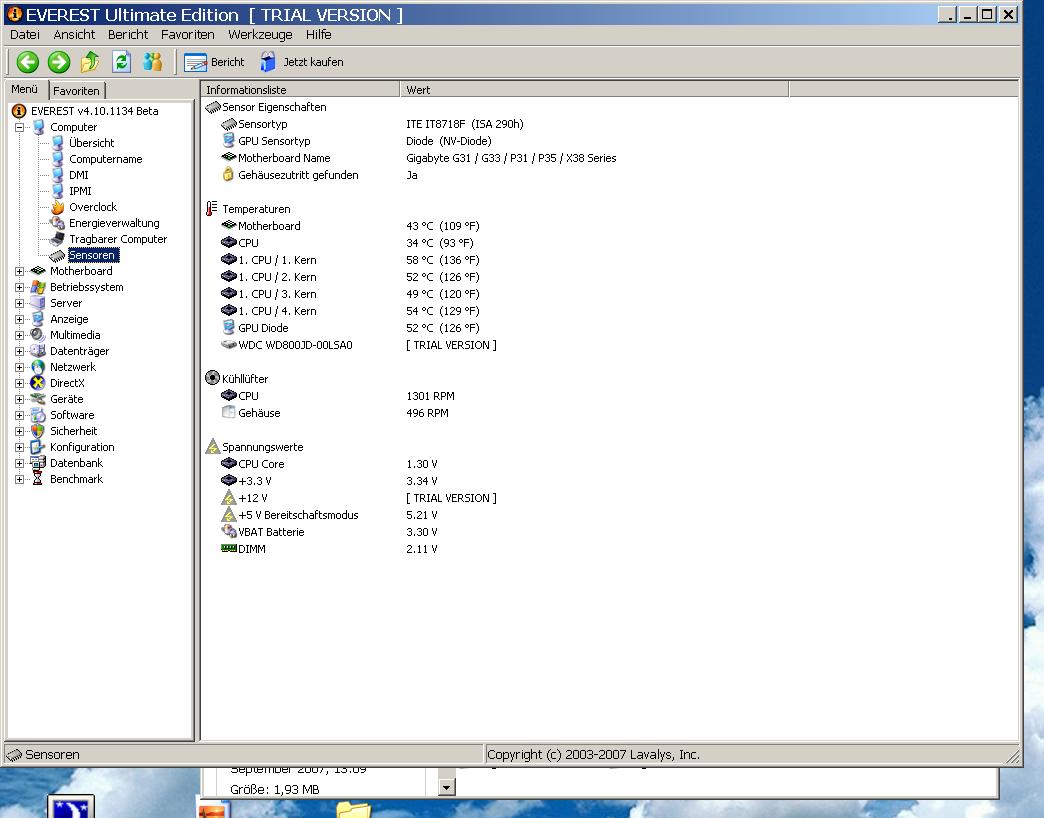Image resolution: width=1044 pixels, height=818 pixels.
Task: Click the Overclock flame icon
Action: pos(58,207)
